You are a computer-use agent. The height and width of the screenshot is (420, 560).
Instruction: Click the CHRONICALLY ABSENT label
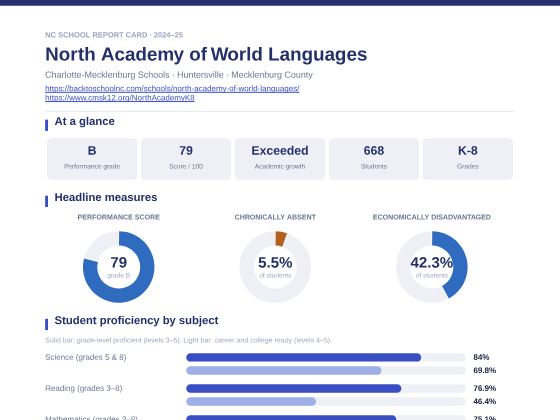pyautogui.click(x=275, y=217)
